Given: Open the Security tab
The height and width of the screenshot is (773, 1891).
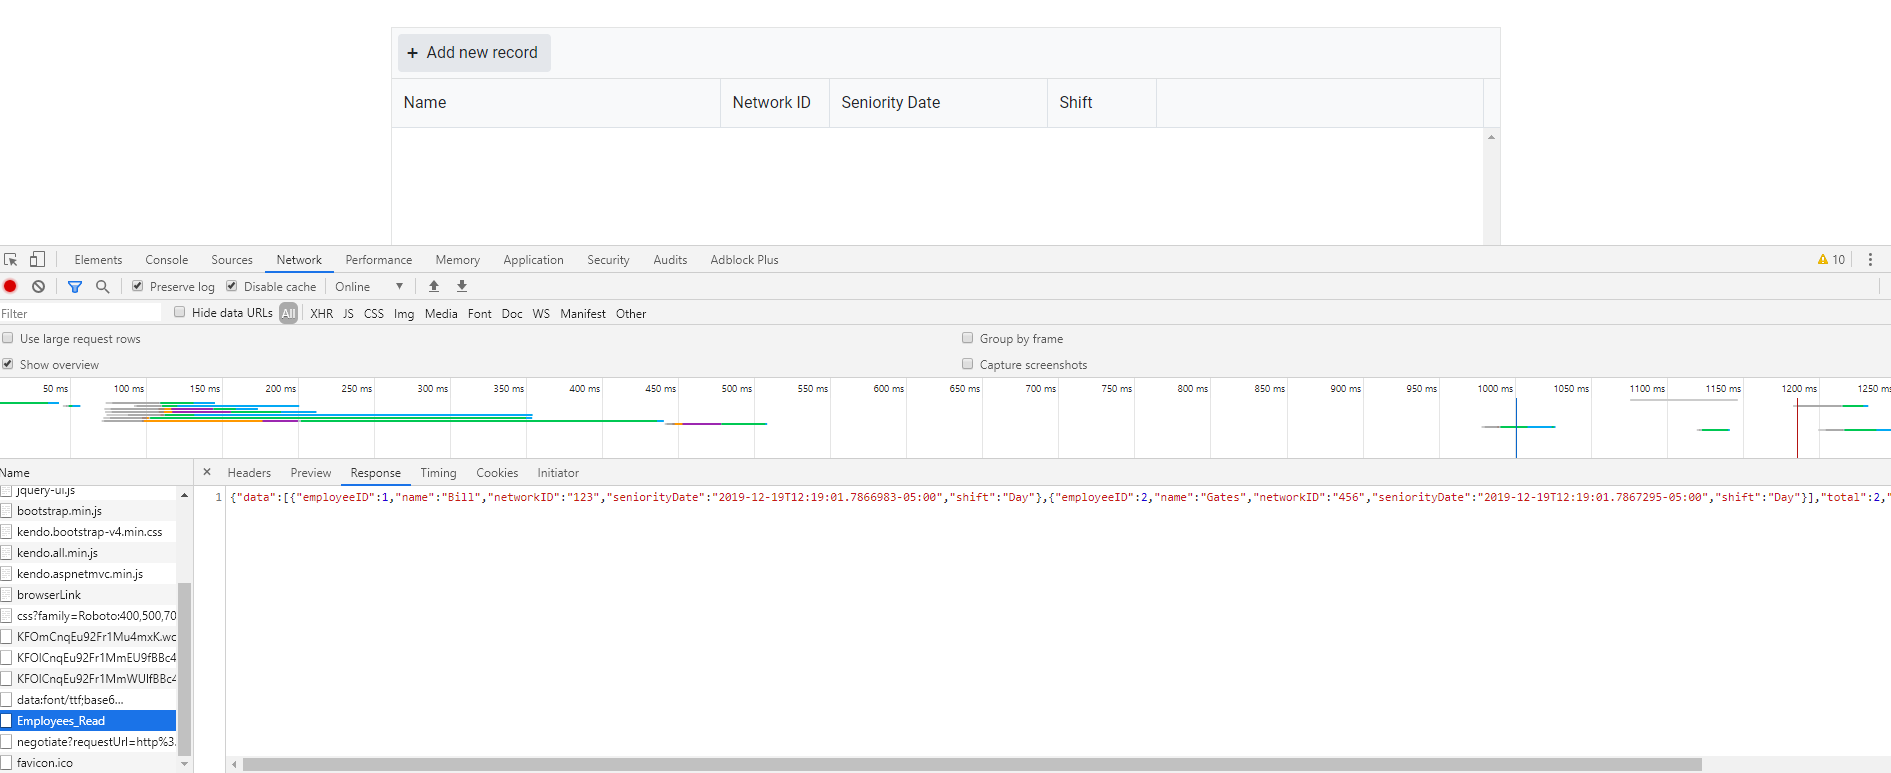Looking at the screenshot, I should click(608, 260).
